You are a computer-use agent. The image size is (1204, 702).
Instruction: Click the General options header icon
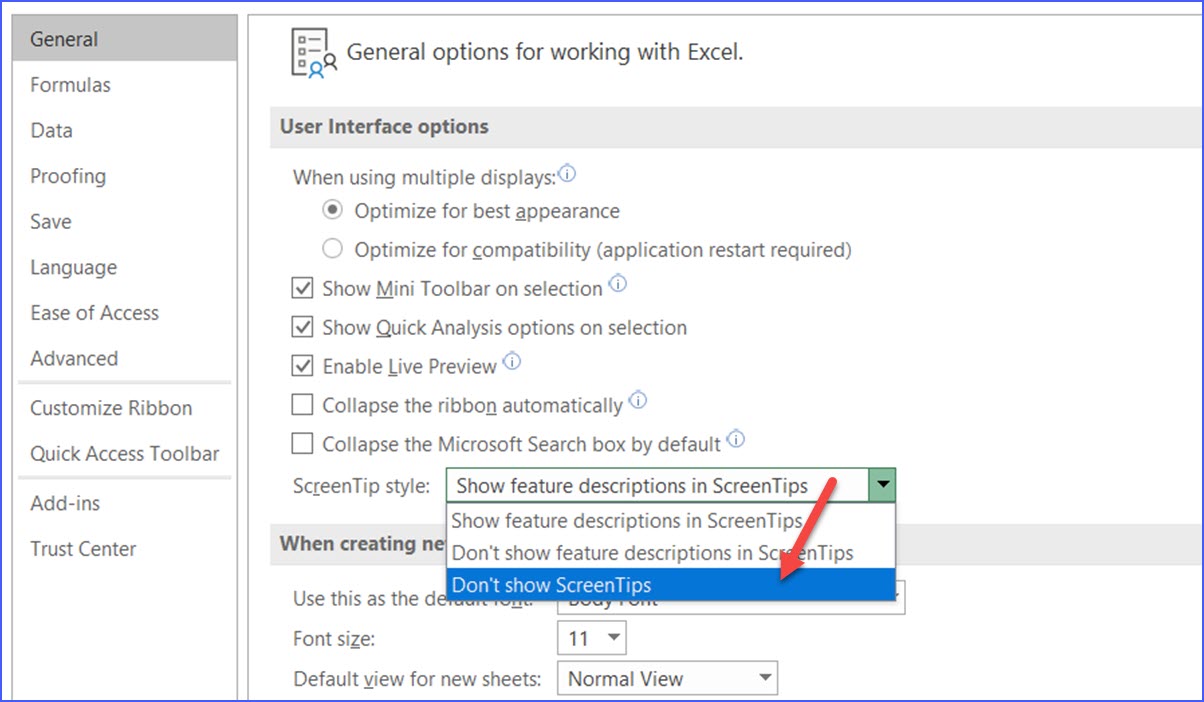(313, 53)
